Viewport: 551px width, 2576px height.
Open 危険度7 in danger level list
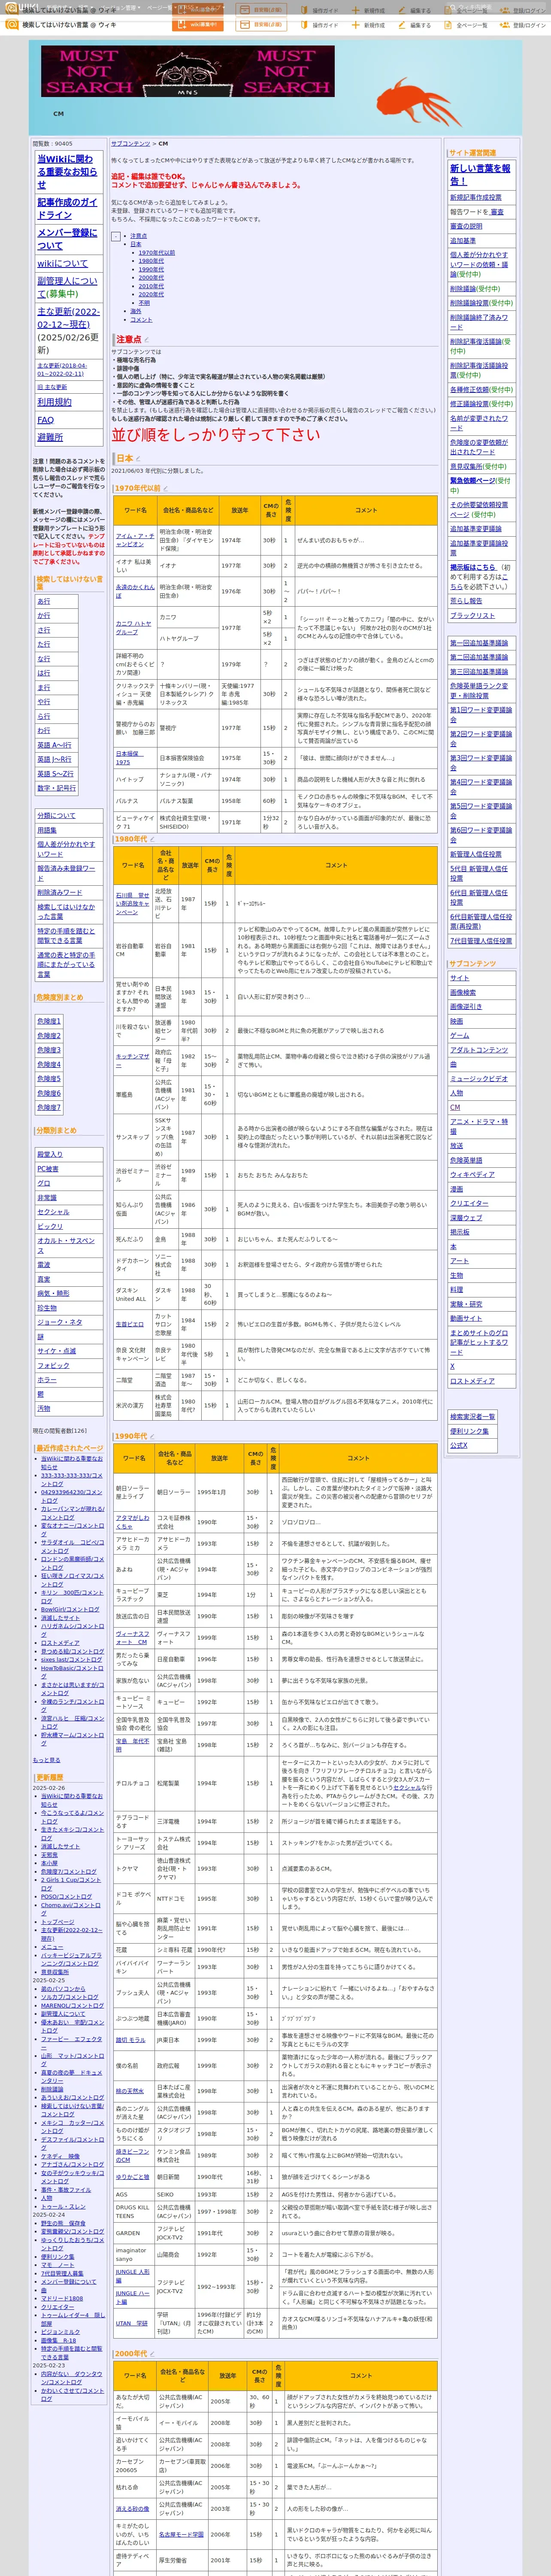click(49, 1108)
